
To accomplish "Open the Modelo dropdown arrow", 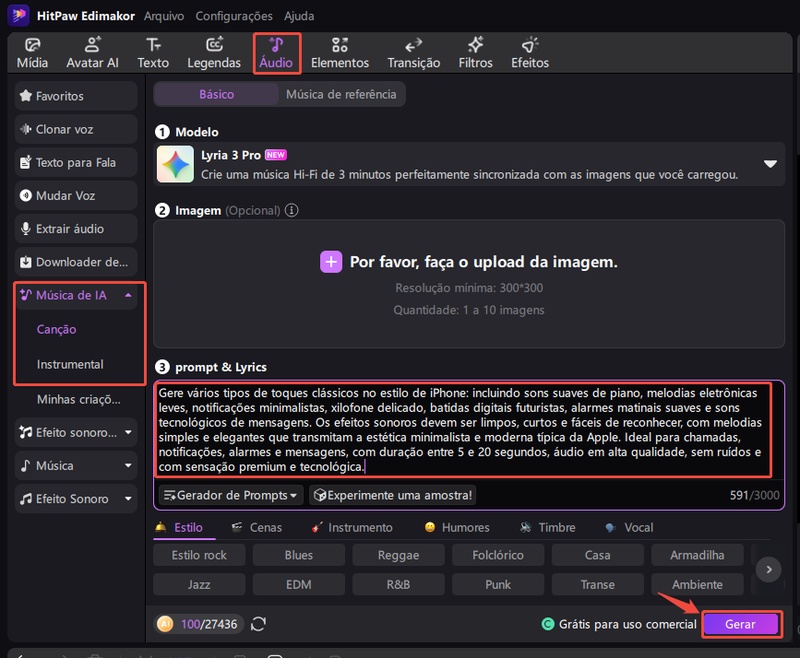I will [x=770, y=164].
